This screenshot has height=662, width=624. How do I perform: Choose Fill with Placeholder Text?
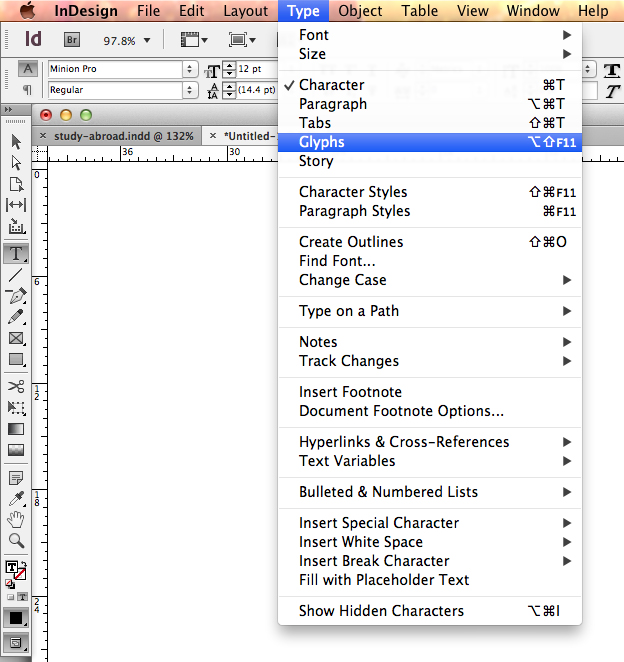tap(430, 580)
